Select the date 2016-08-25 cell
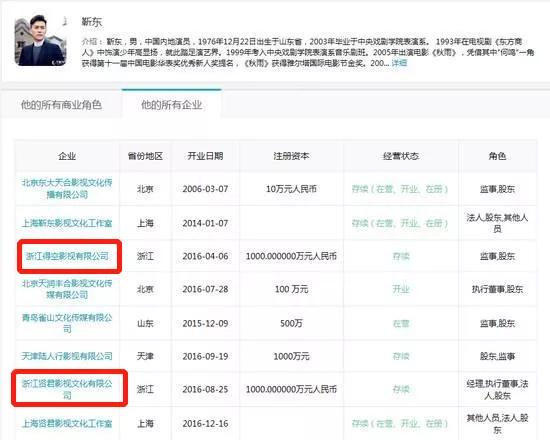550x440 pixels. pos(205,389)
